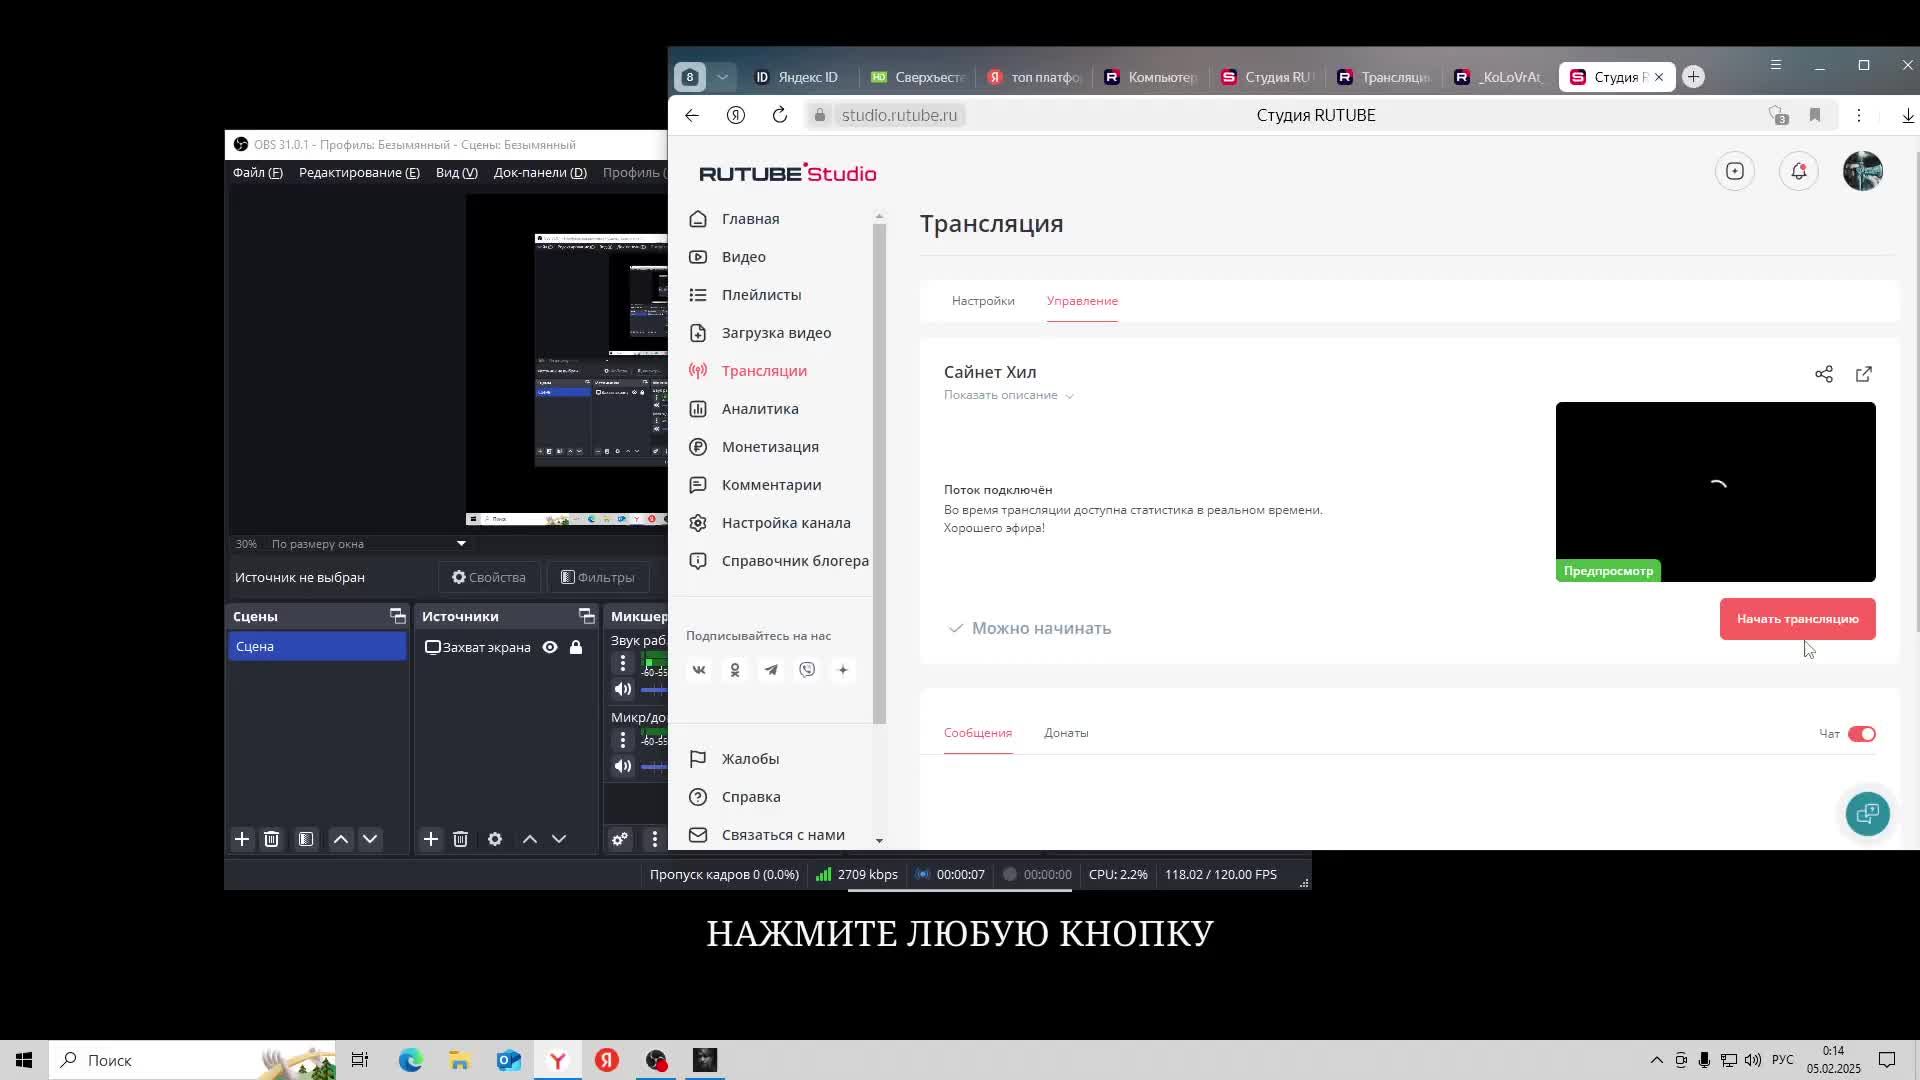Click the add video plus icon in header
1920x1080 pixels.
[1735, 172]
